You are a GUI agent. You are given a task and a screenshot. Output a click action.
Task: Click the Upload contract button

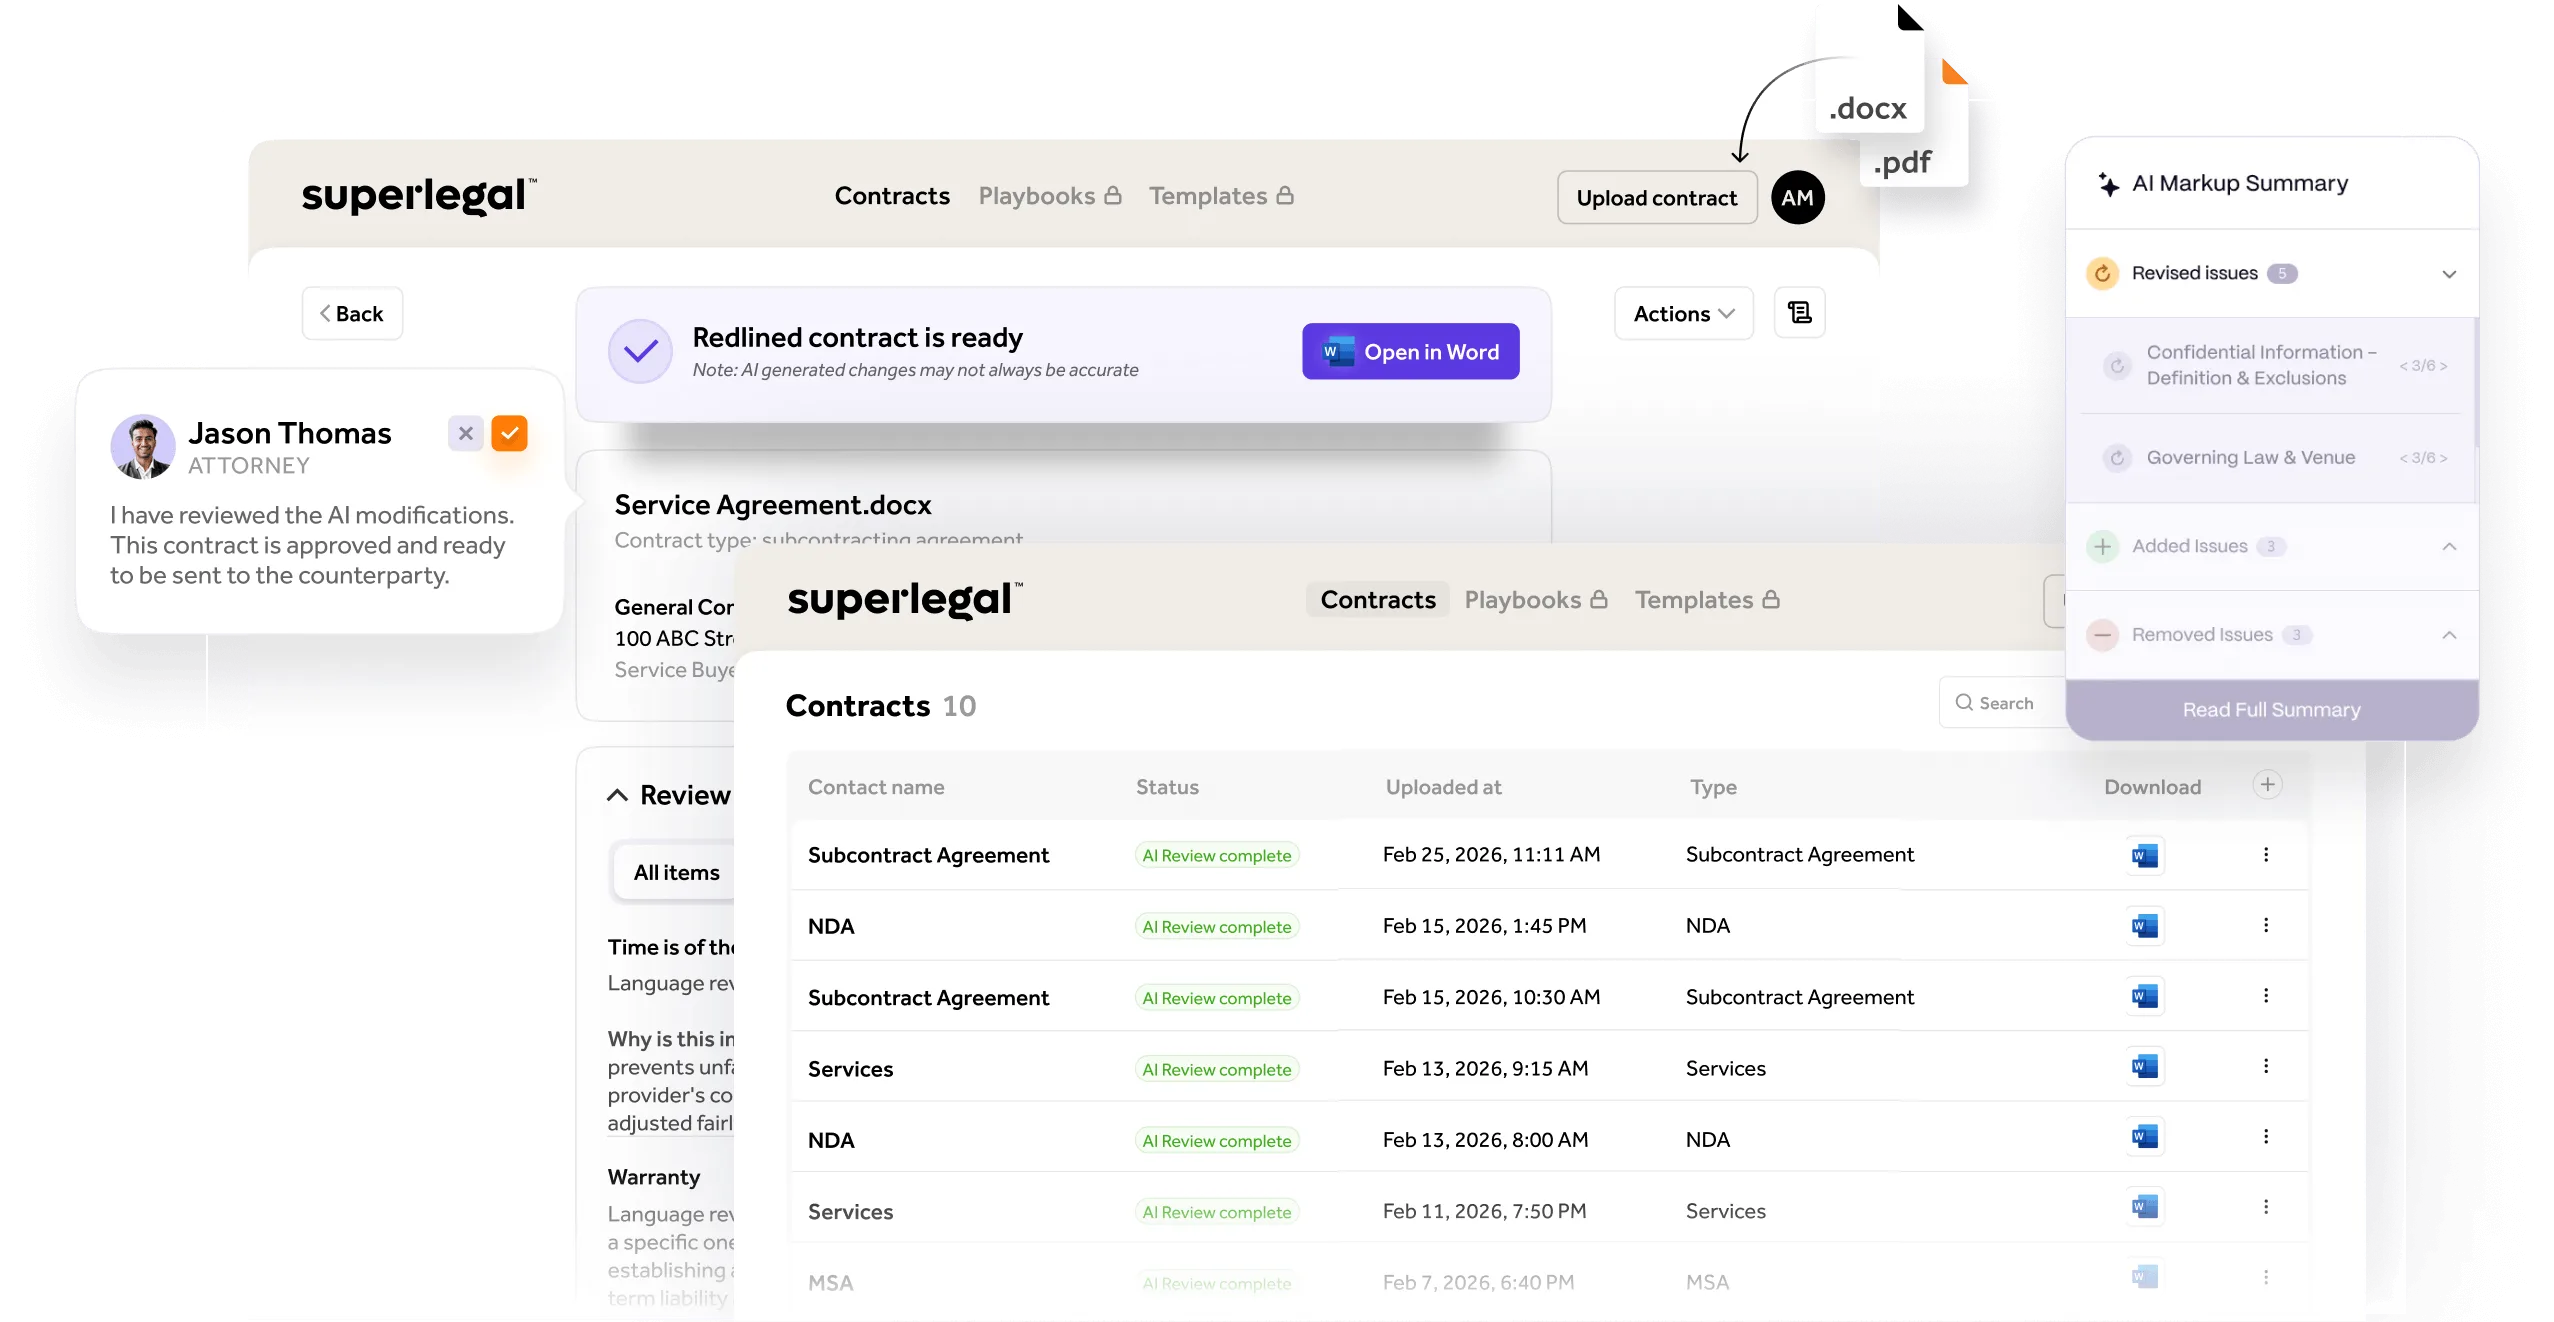pos(1656,198)
